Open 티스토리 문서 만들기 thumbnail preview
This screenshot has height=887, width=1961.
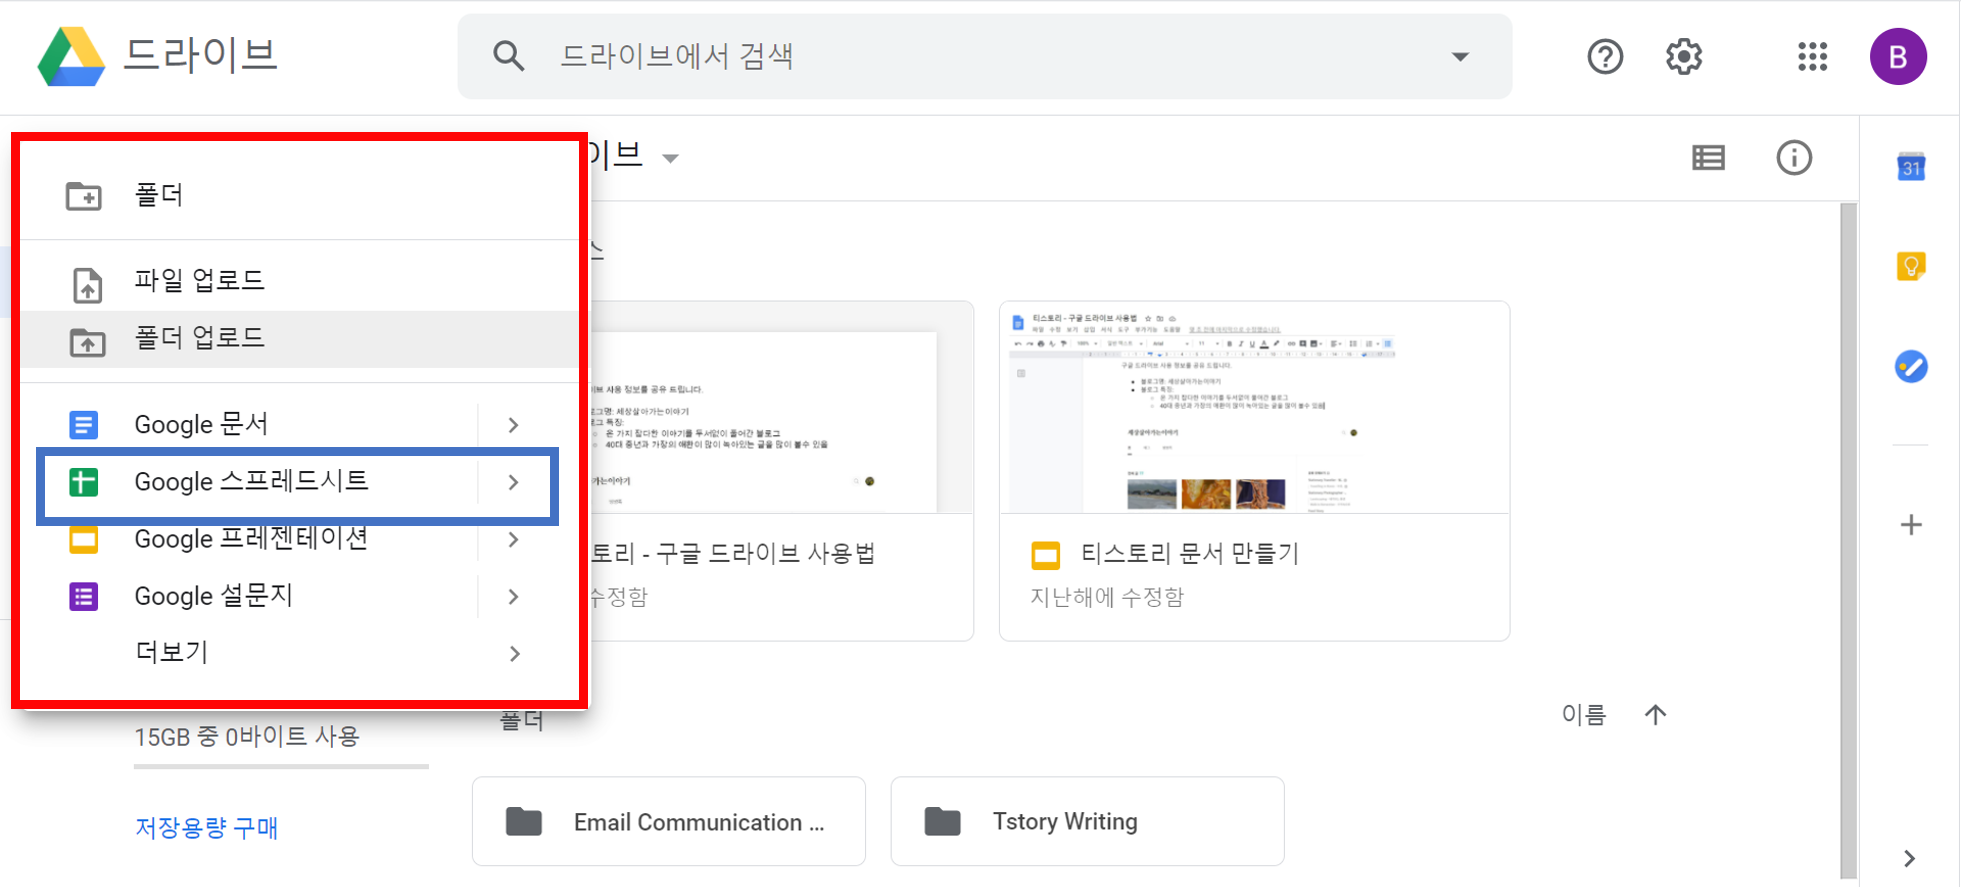coord(1254,408)
